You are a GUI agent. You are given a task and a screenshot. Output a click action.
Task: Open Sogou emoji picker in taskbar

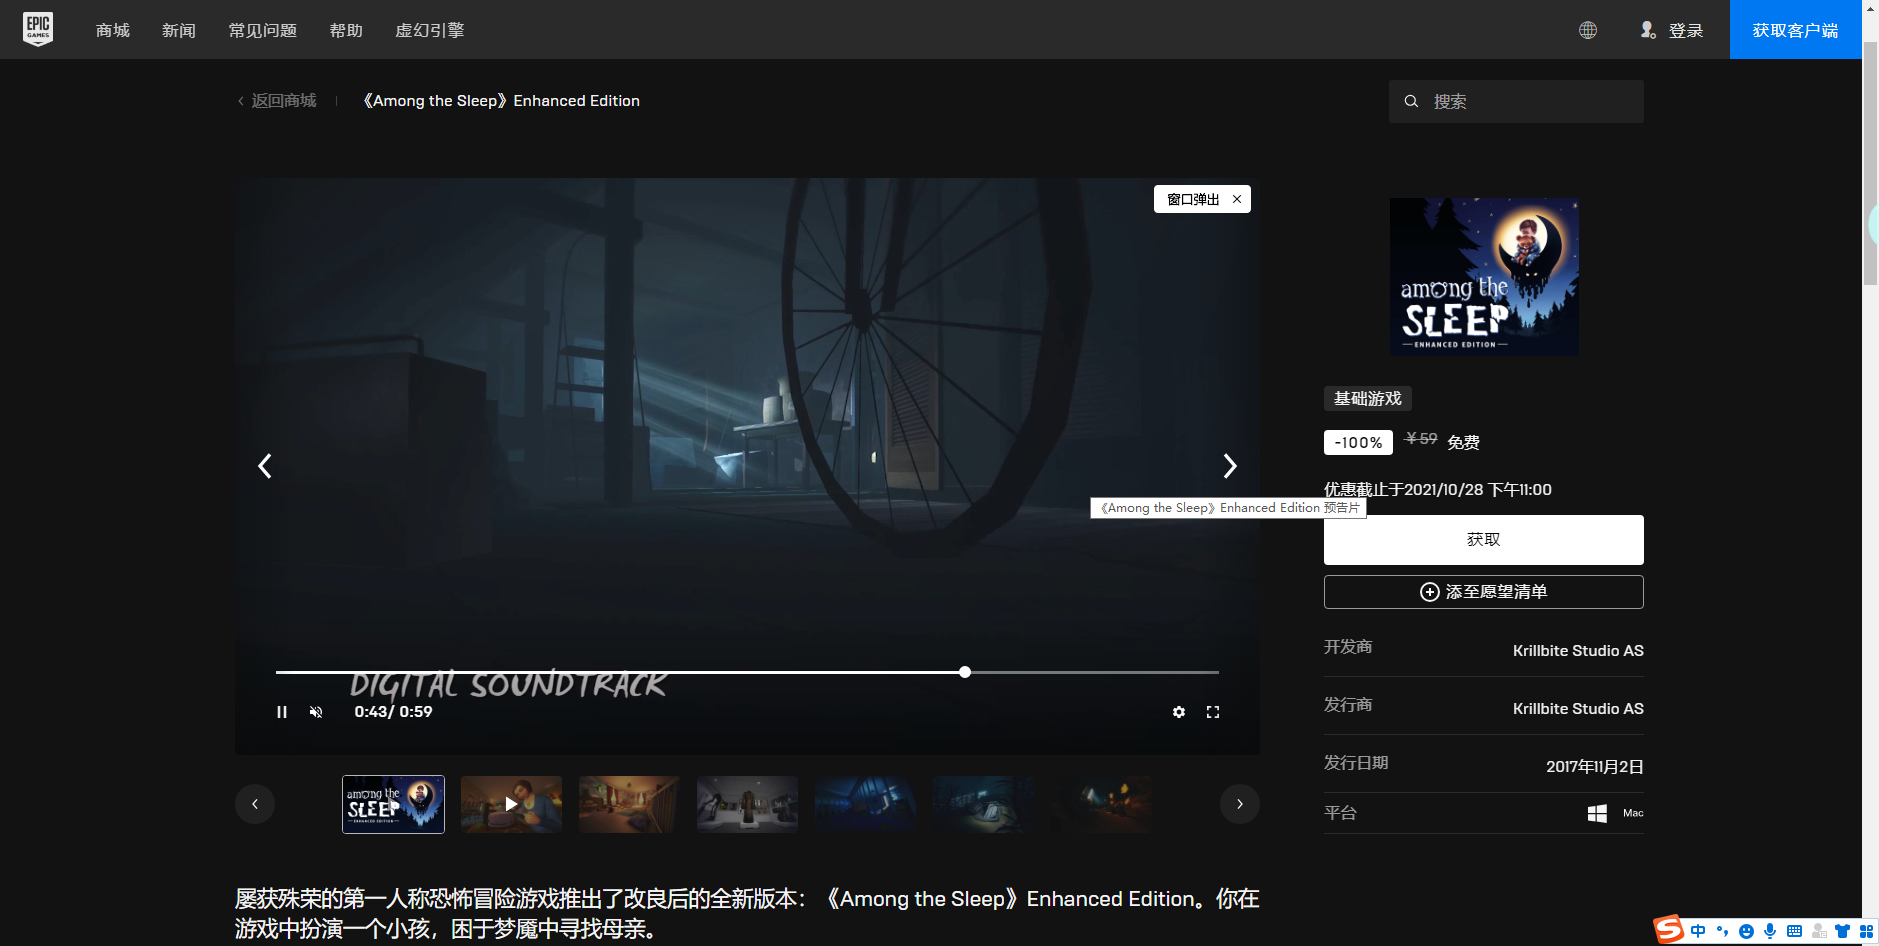(x=1746, y=930)
